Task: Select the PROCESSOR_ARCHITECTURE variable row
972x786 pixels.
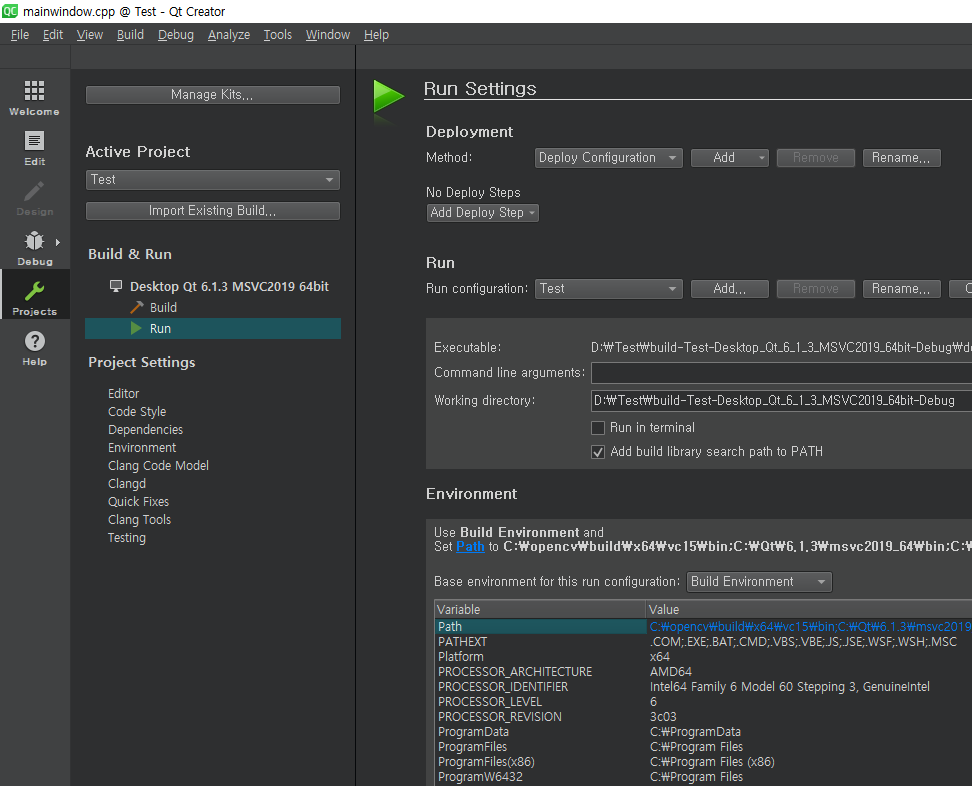Action: 704,672
